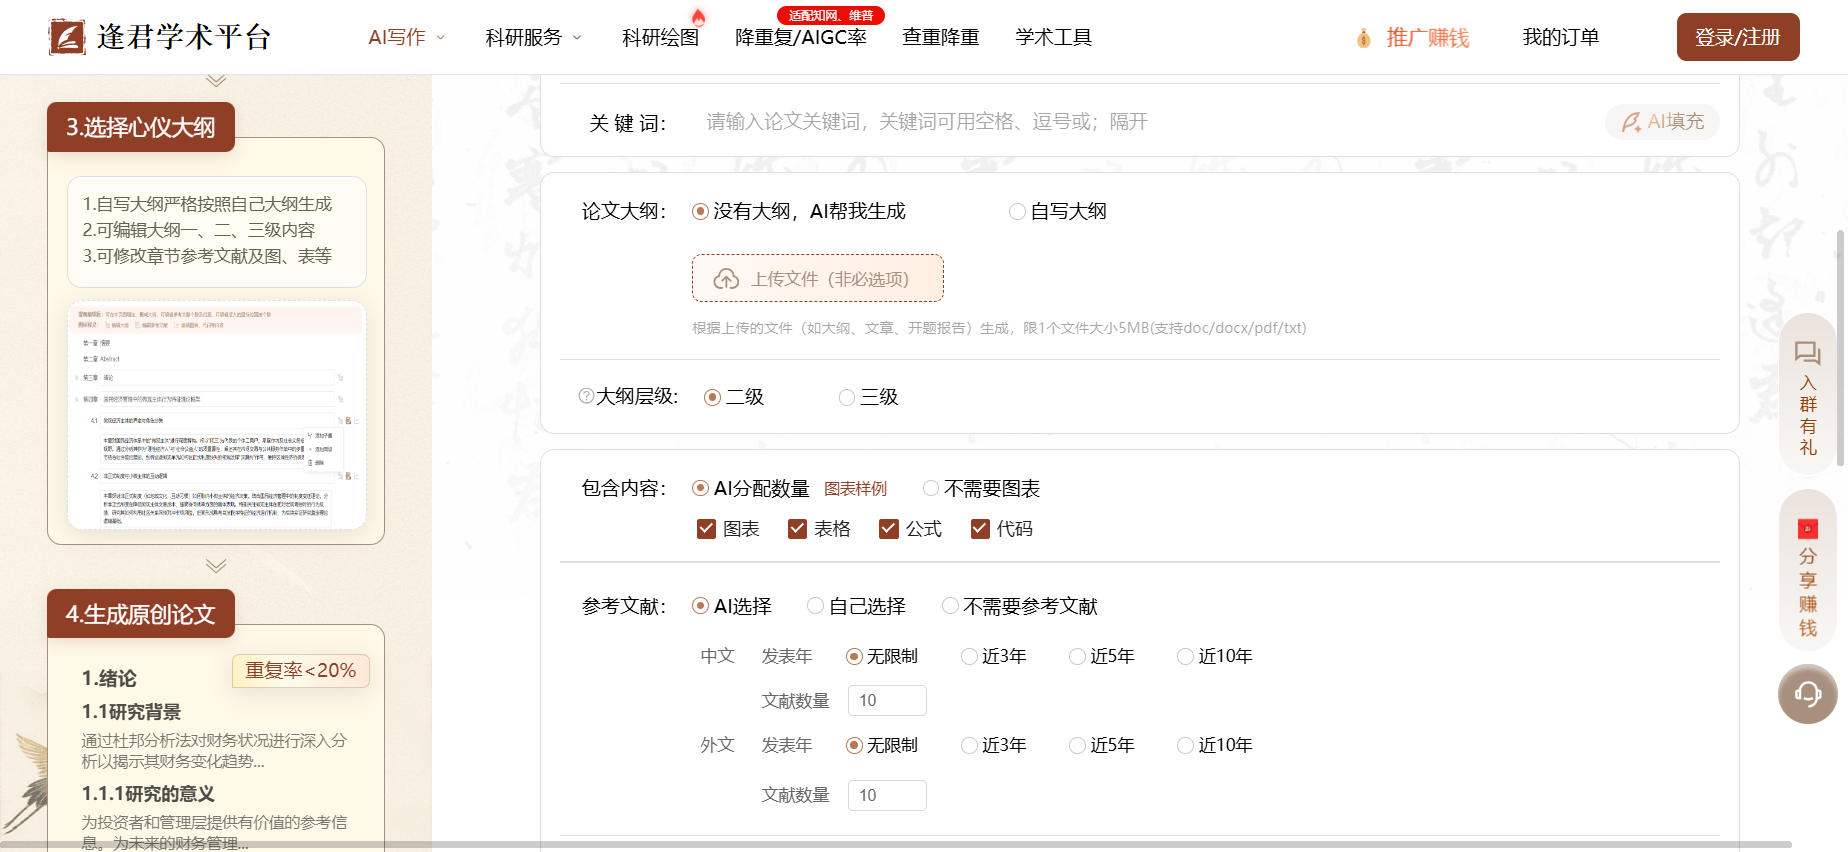
Task: Toggle the 表格 checkbox
Action: 797,528
